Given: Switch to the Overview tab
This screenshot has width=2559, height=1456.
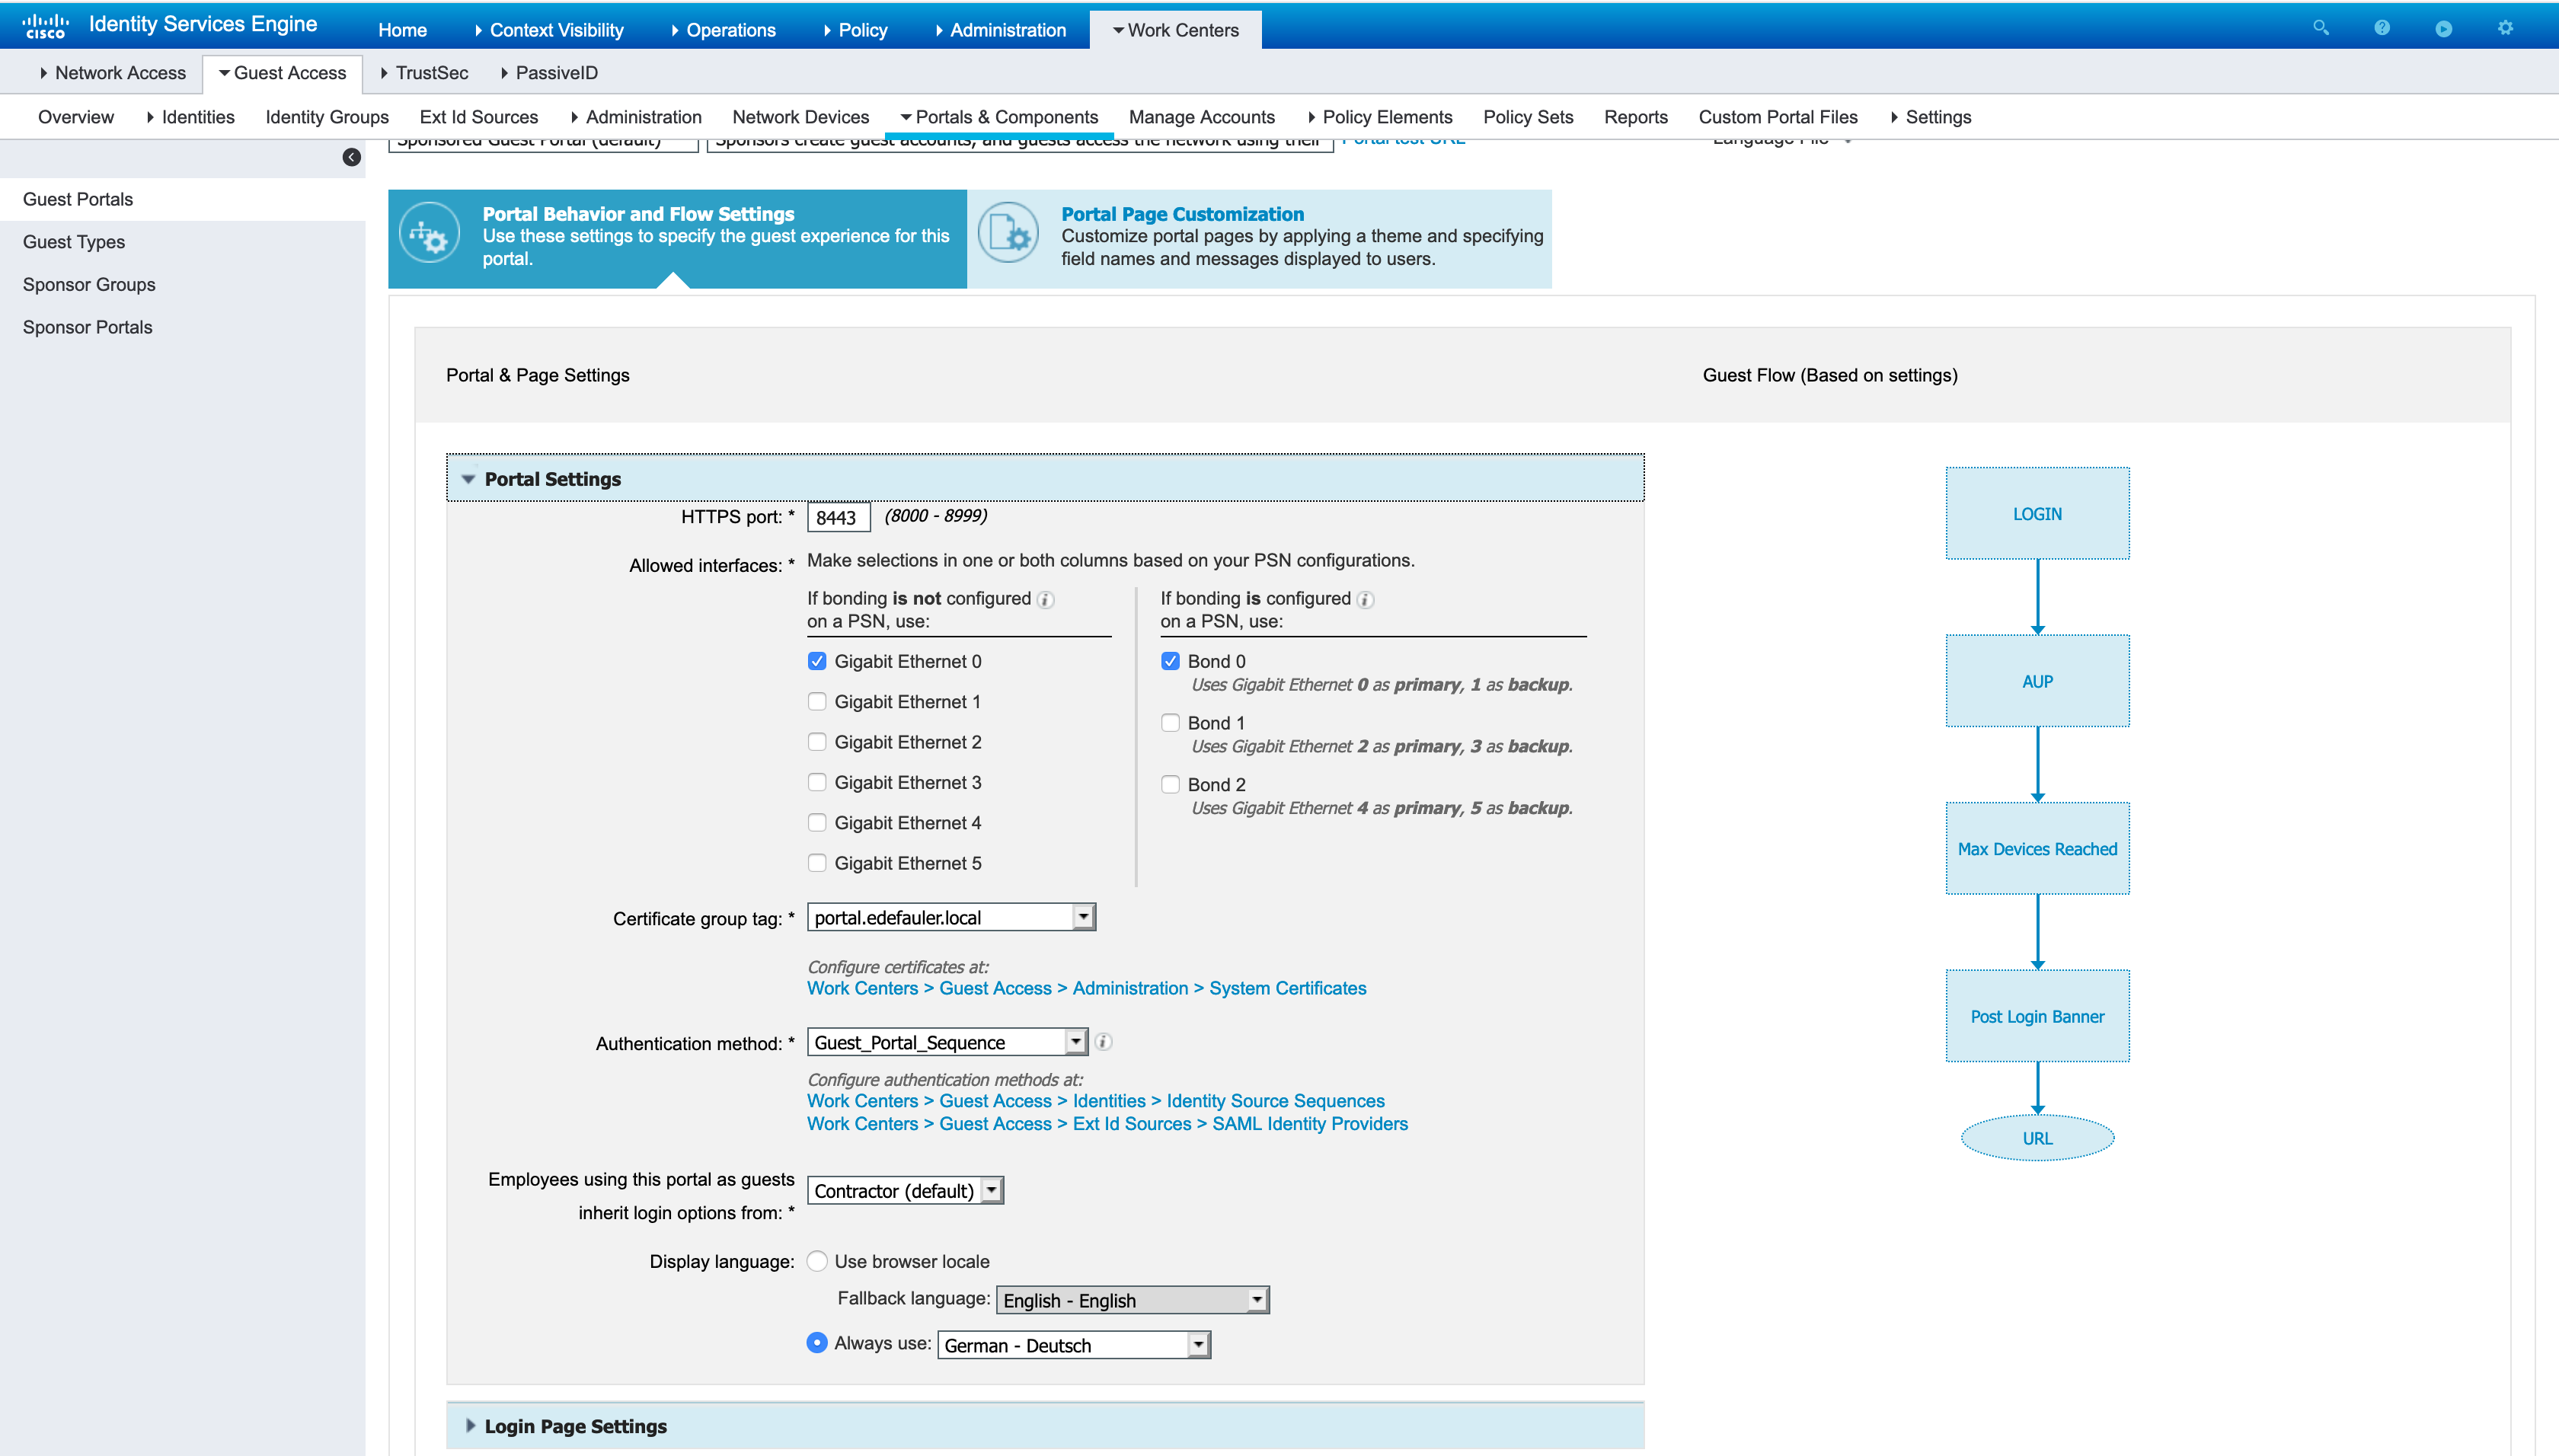Looking at the screenshot, I should (x=76, y=117).
